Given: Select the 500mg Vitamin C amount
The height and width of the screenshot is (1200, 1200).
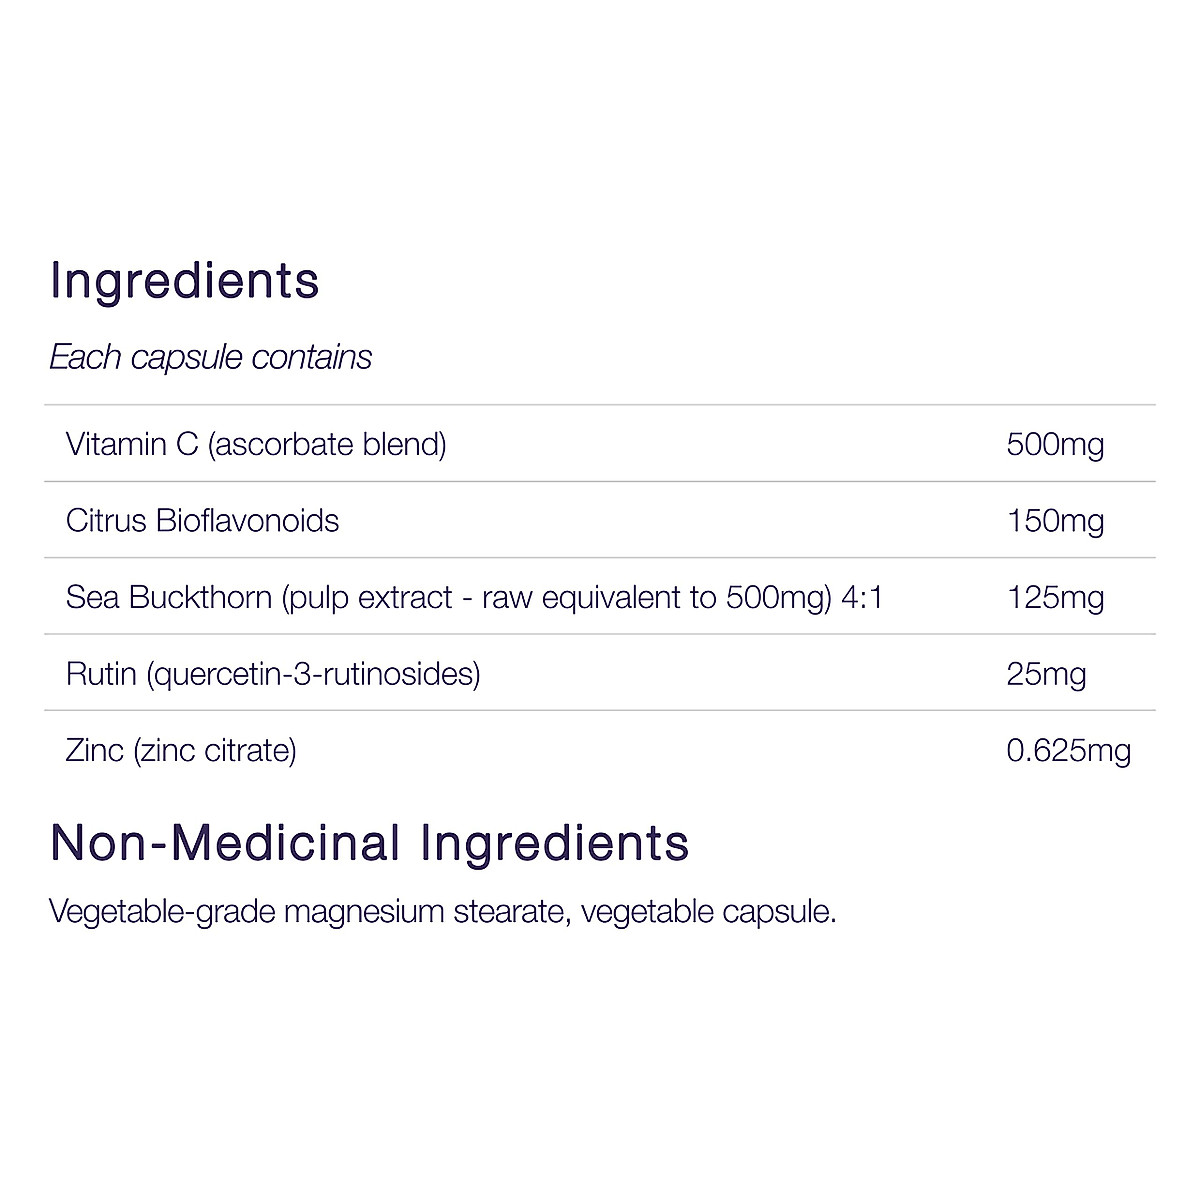Looking at the screenshot, I should tap(1055, 444).
